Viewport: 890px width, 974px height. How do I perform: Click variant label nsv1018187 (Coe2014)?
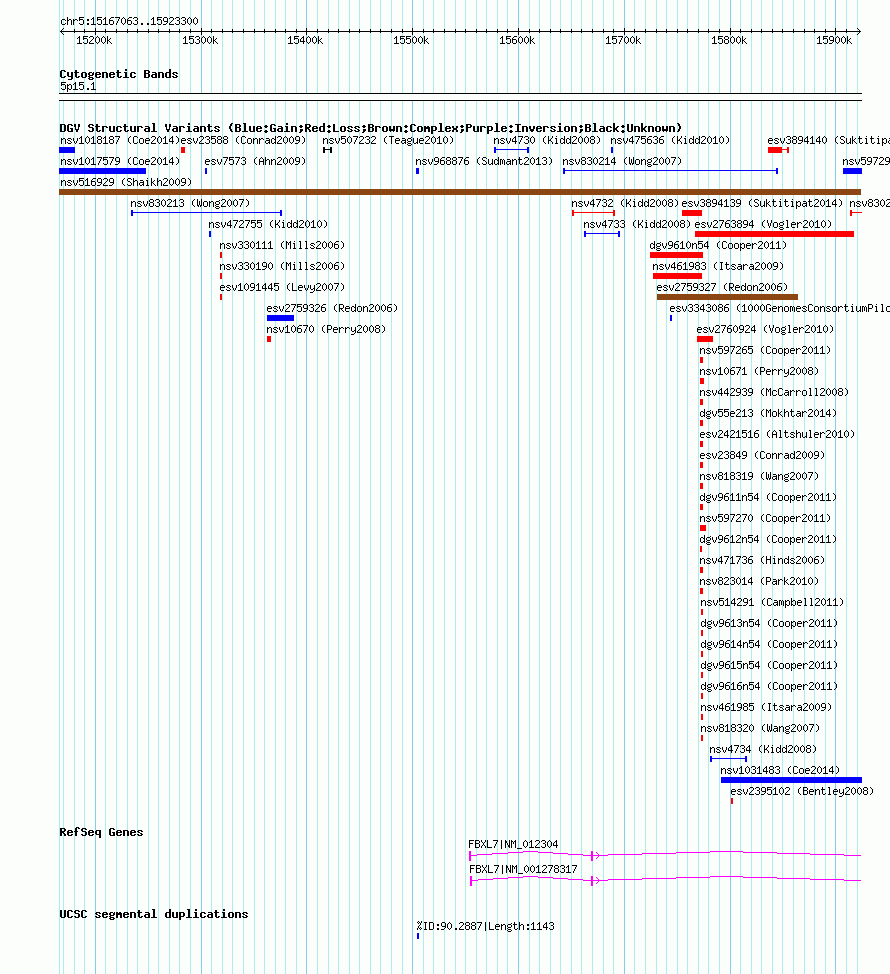[120, 140]
